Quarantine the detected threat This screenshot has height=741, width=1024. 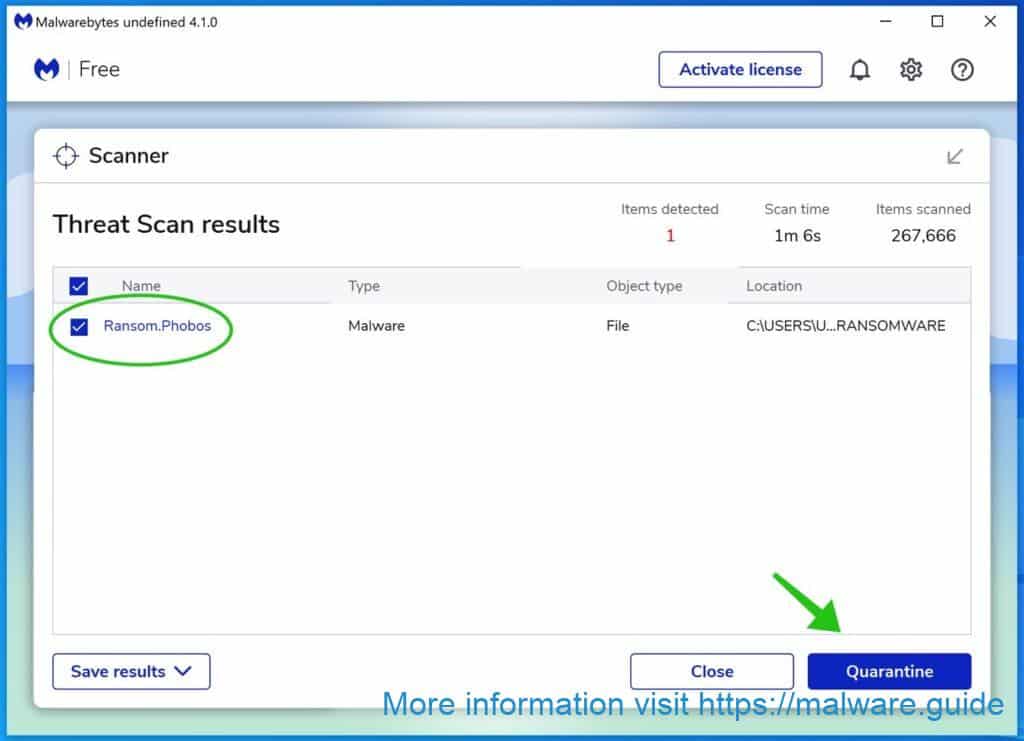[x=889, y=671]
